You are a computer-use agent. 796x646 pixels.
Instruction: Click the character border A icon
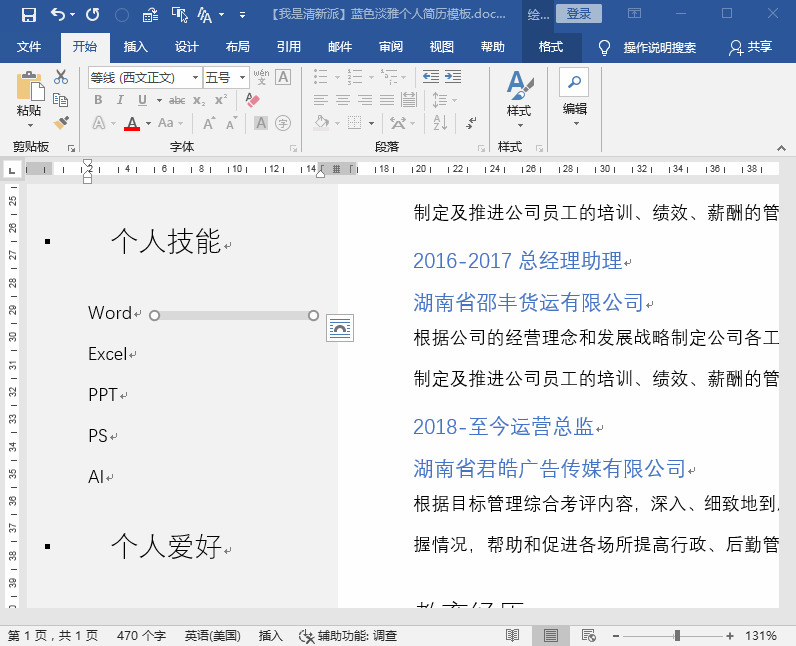click(x=283, y=77)
